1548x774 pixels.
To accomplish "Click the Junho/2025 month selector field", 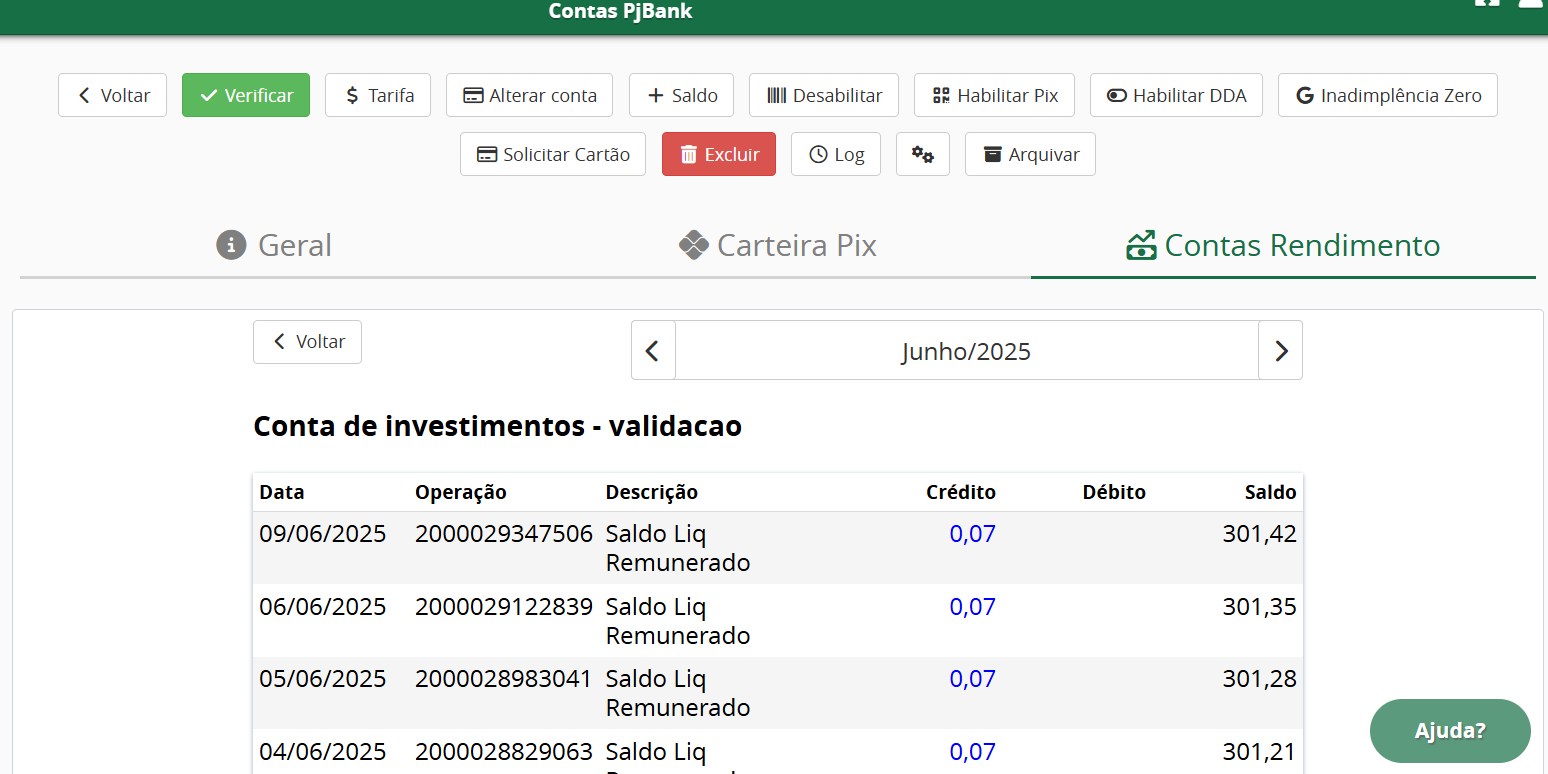I will coord(966,351).
